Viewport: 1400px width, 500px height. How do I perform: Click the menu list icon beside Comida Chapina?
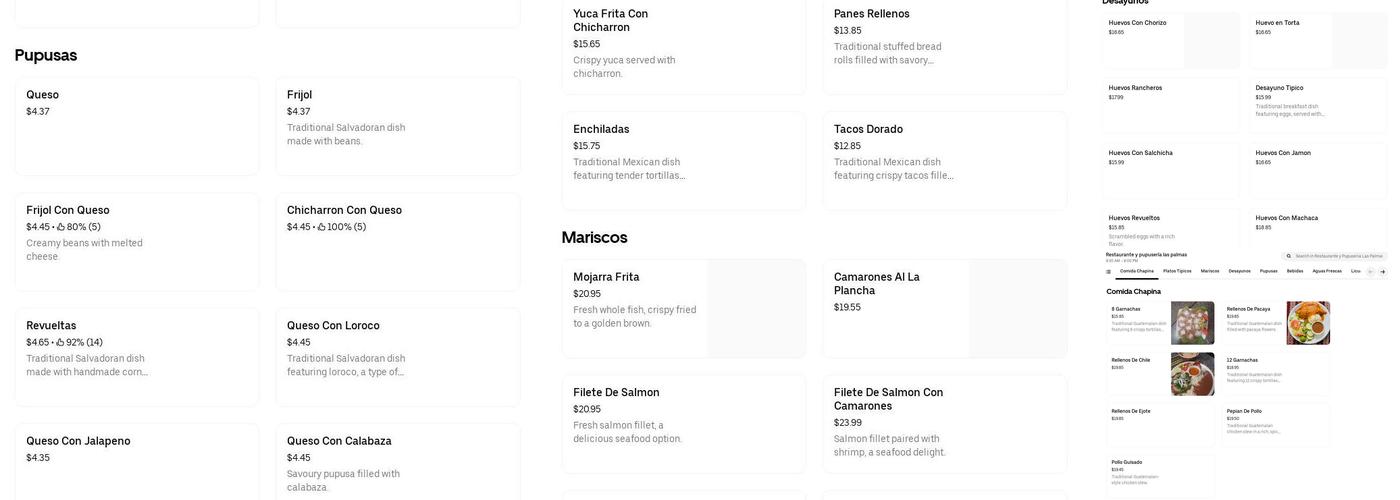click(1108, 271)
